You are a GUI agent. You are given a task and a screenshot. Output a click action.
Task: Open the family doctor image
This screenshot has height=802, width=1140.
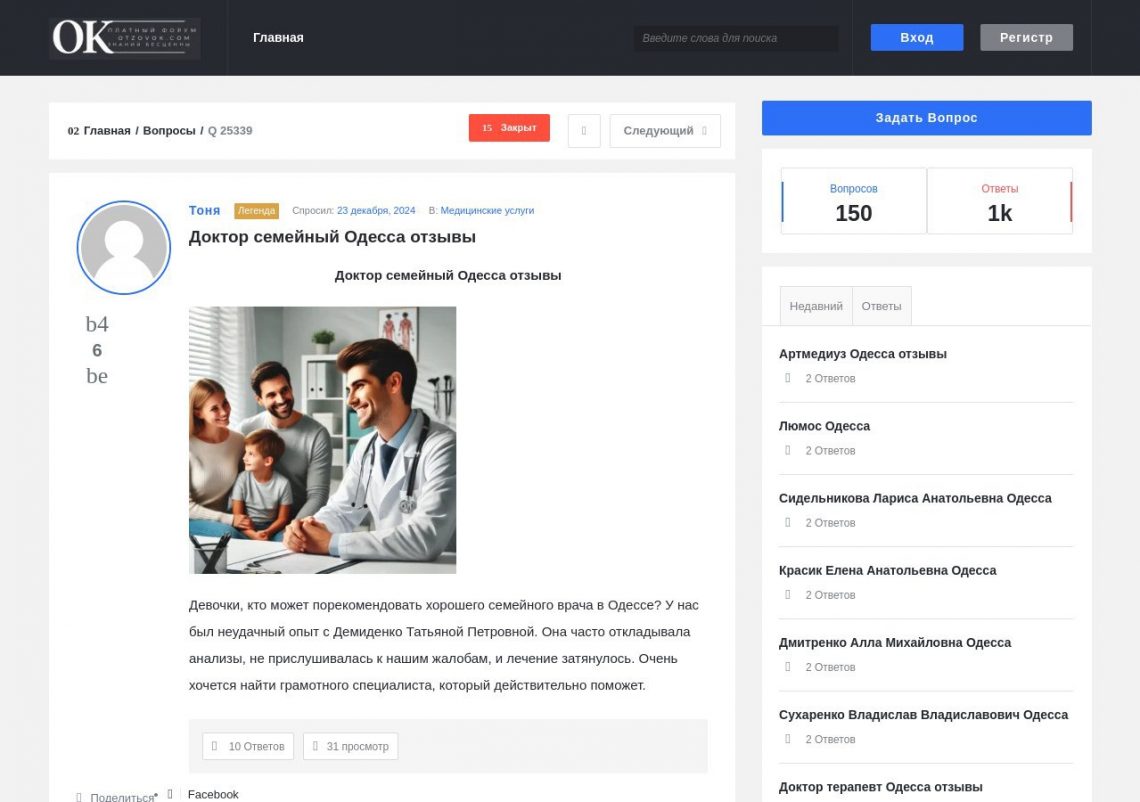[323, 440]
